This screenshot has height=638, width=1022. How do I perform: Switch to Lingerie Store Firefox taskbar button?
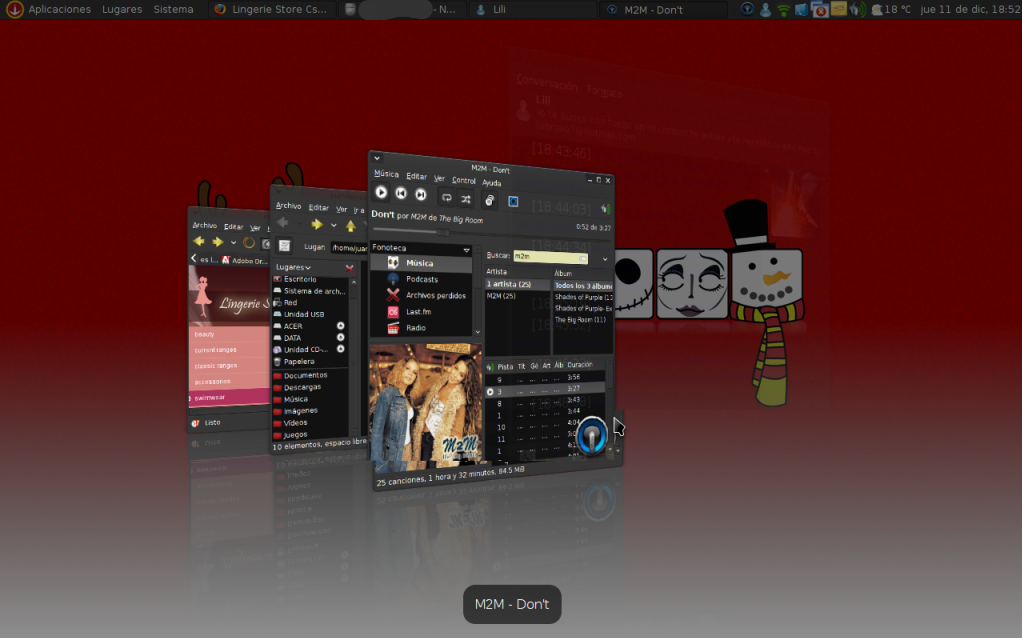tap(272, 9)
